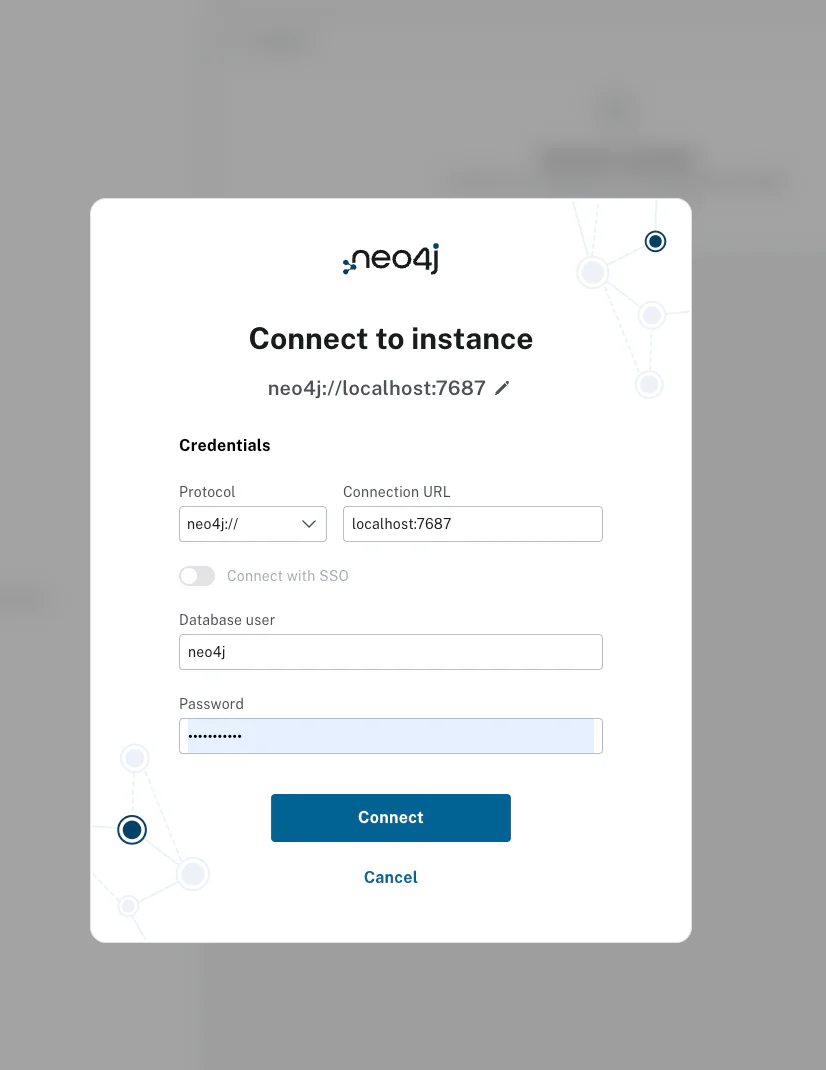Click the Credentials section header
826x1070 pixels.
click(x=224, y=445)
